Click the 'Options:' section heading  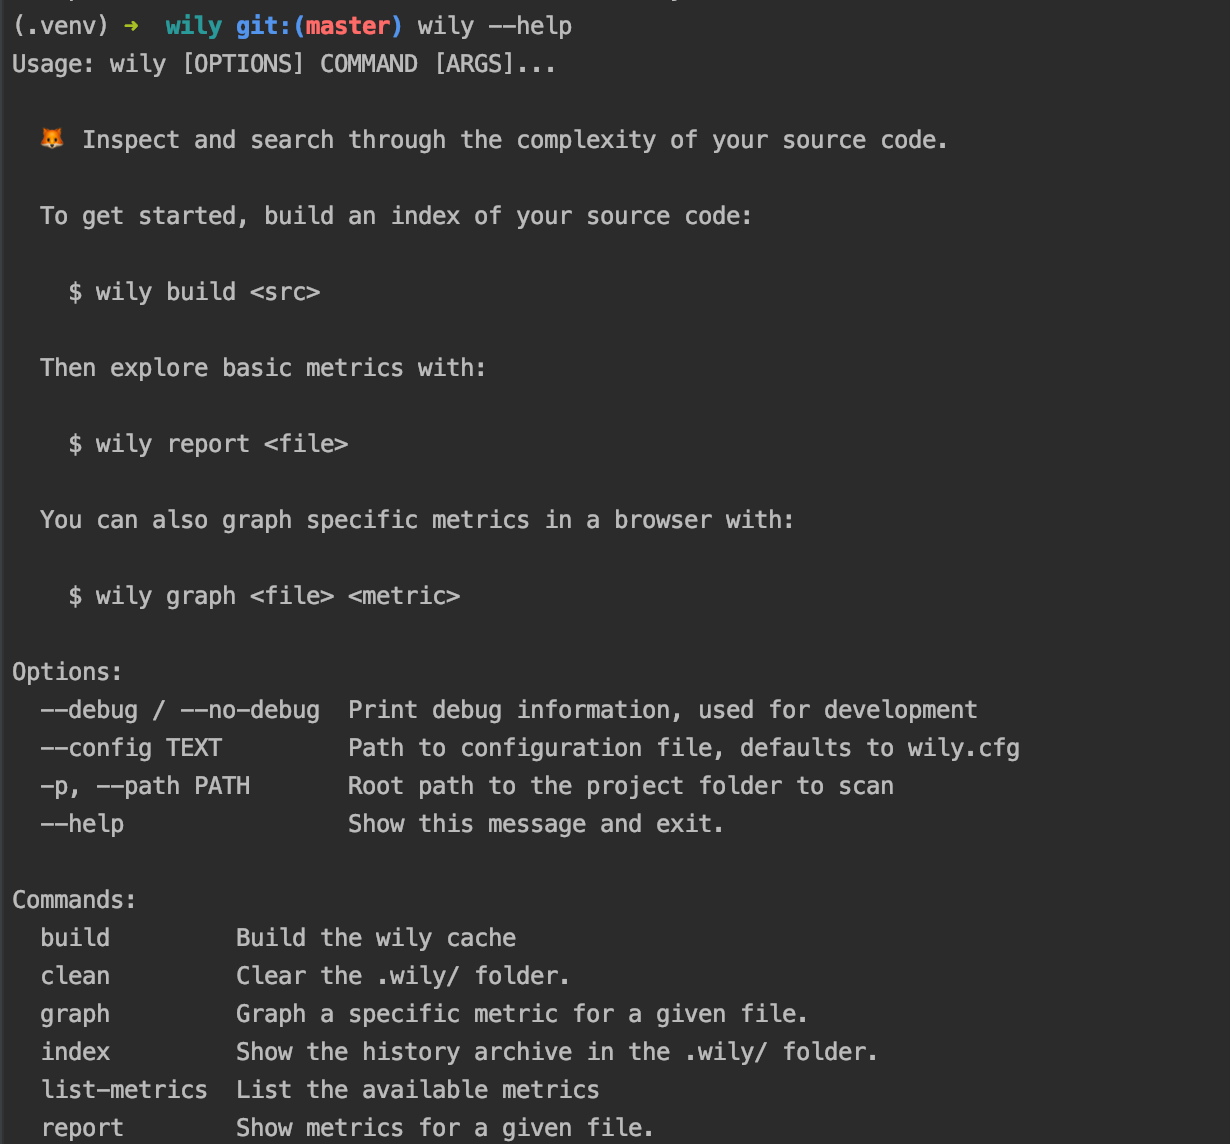click(67, 672)
